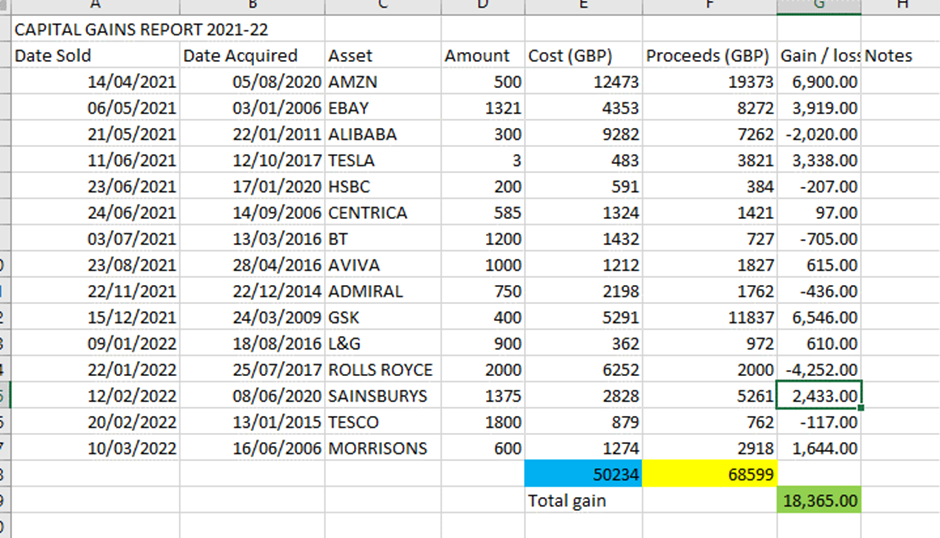Image resolution: width=940 pixels, height=538 pixels.
Task: Click the ROLLS ROYCE asset cell
Action: point(383,369)
